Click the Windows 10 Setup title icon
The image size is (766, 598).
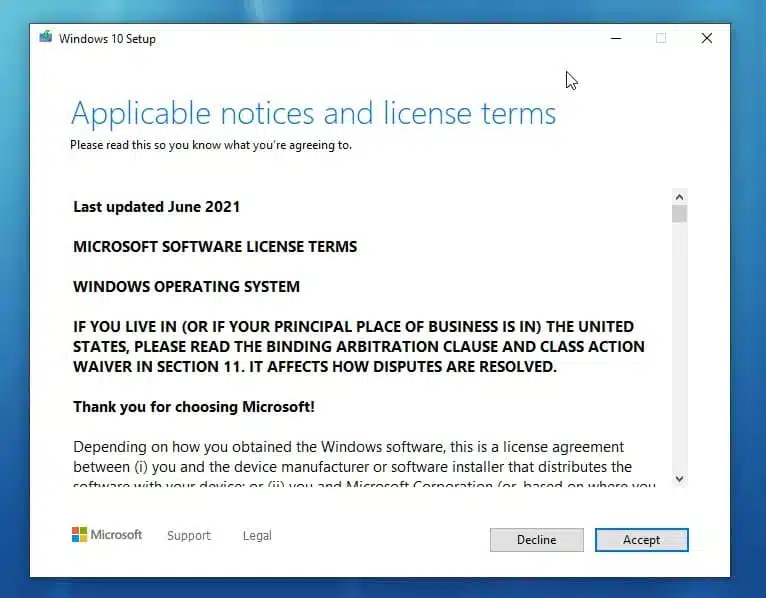tap(46, 37)
